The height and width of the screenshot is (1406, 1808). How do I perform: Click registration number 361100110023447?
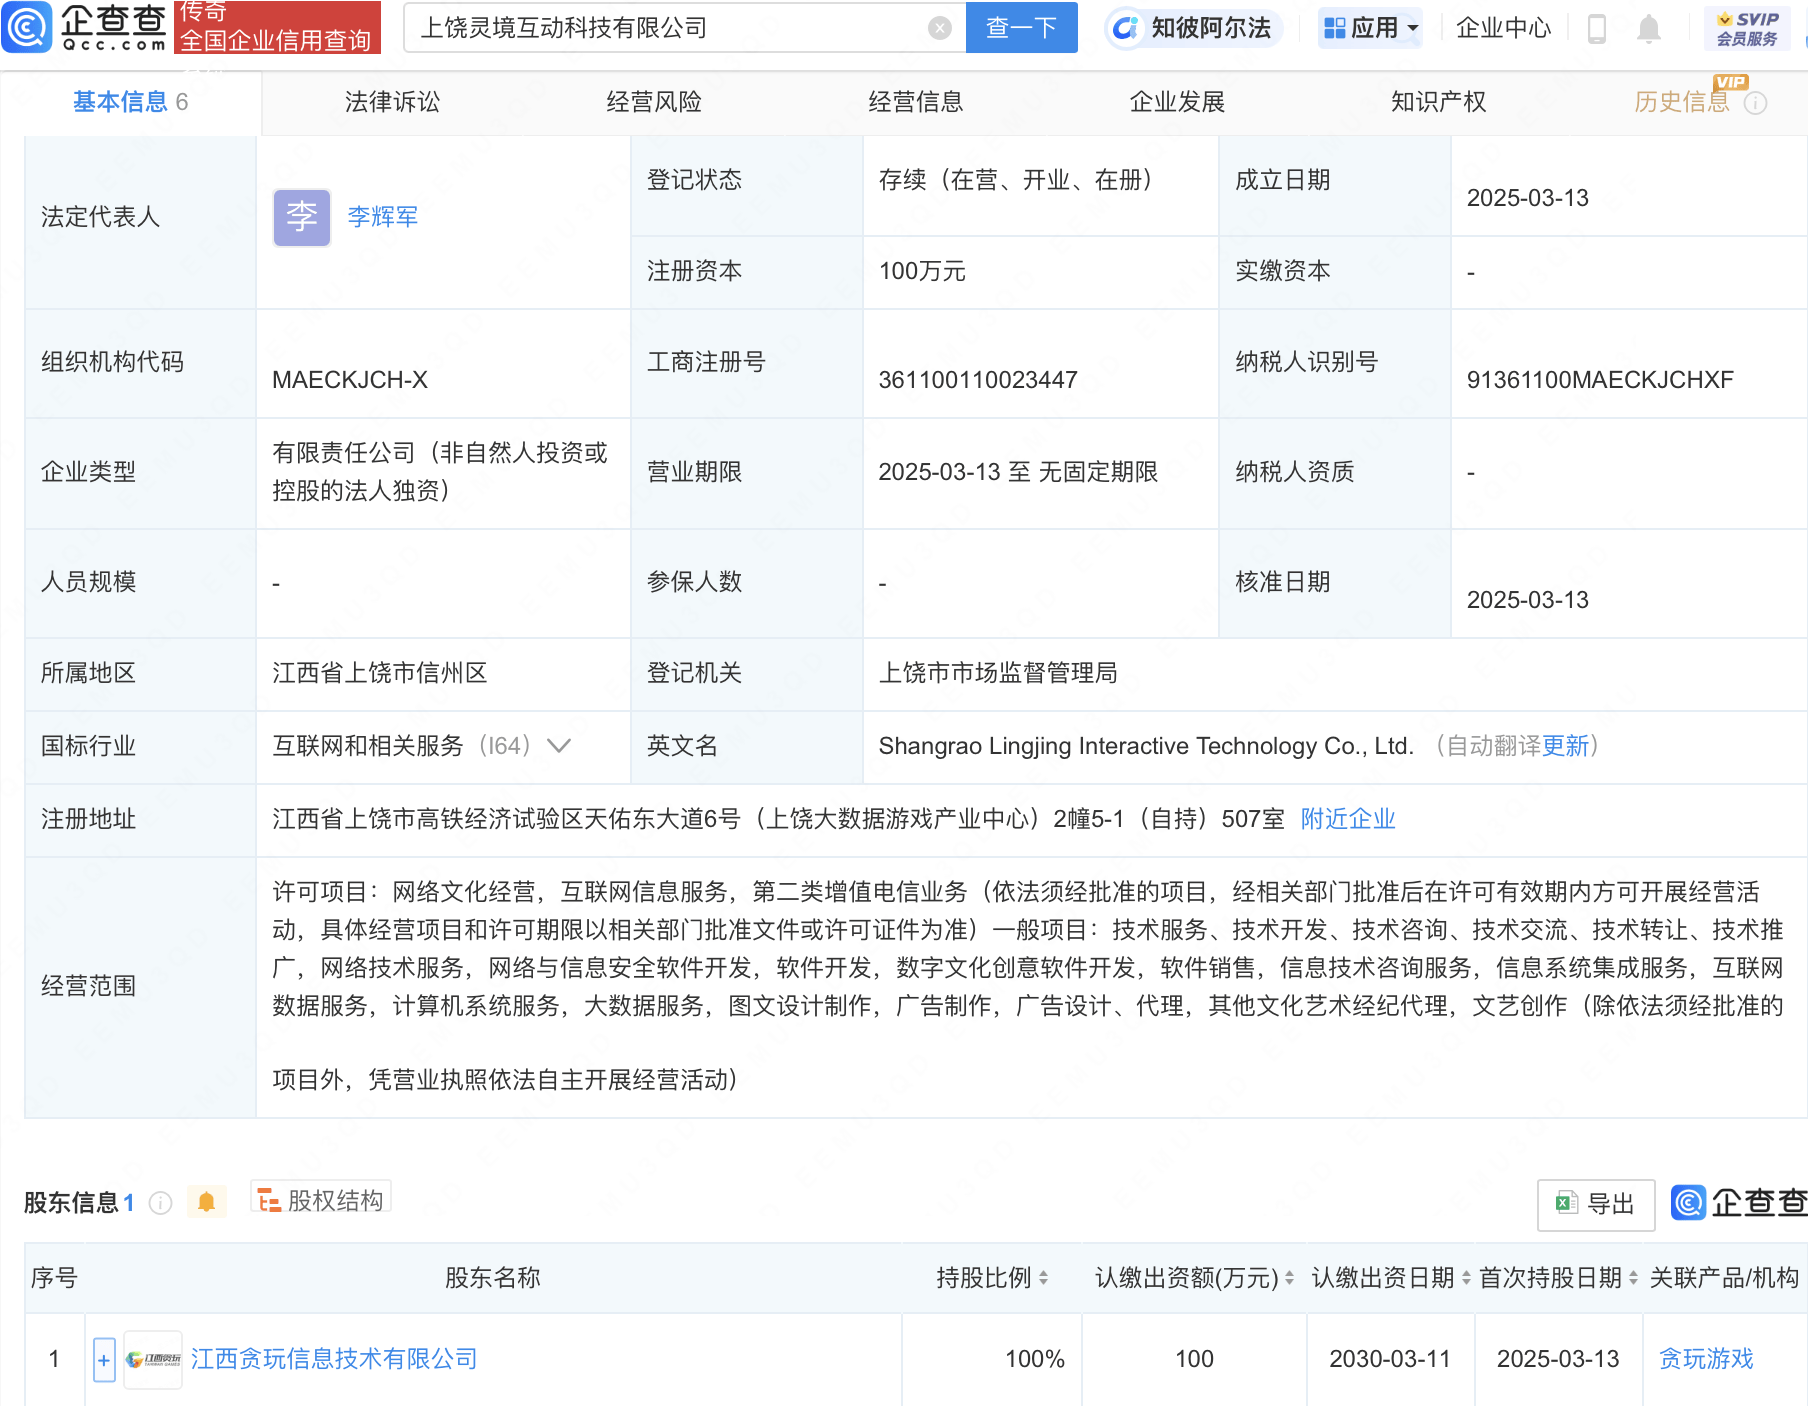978,380
